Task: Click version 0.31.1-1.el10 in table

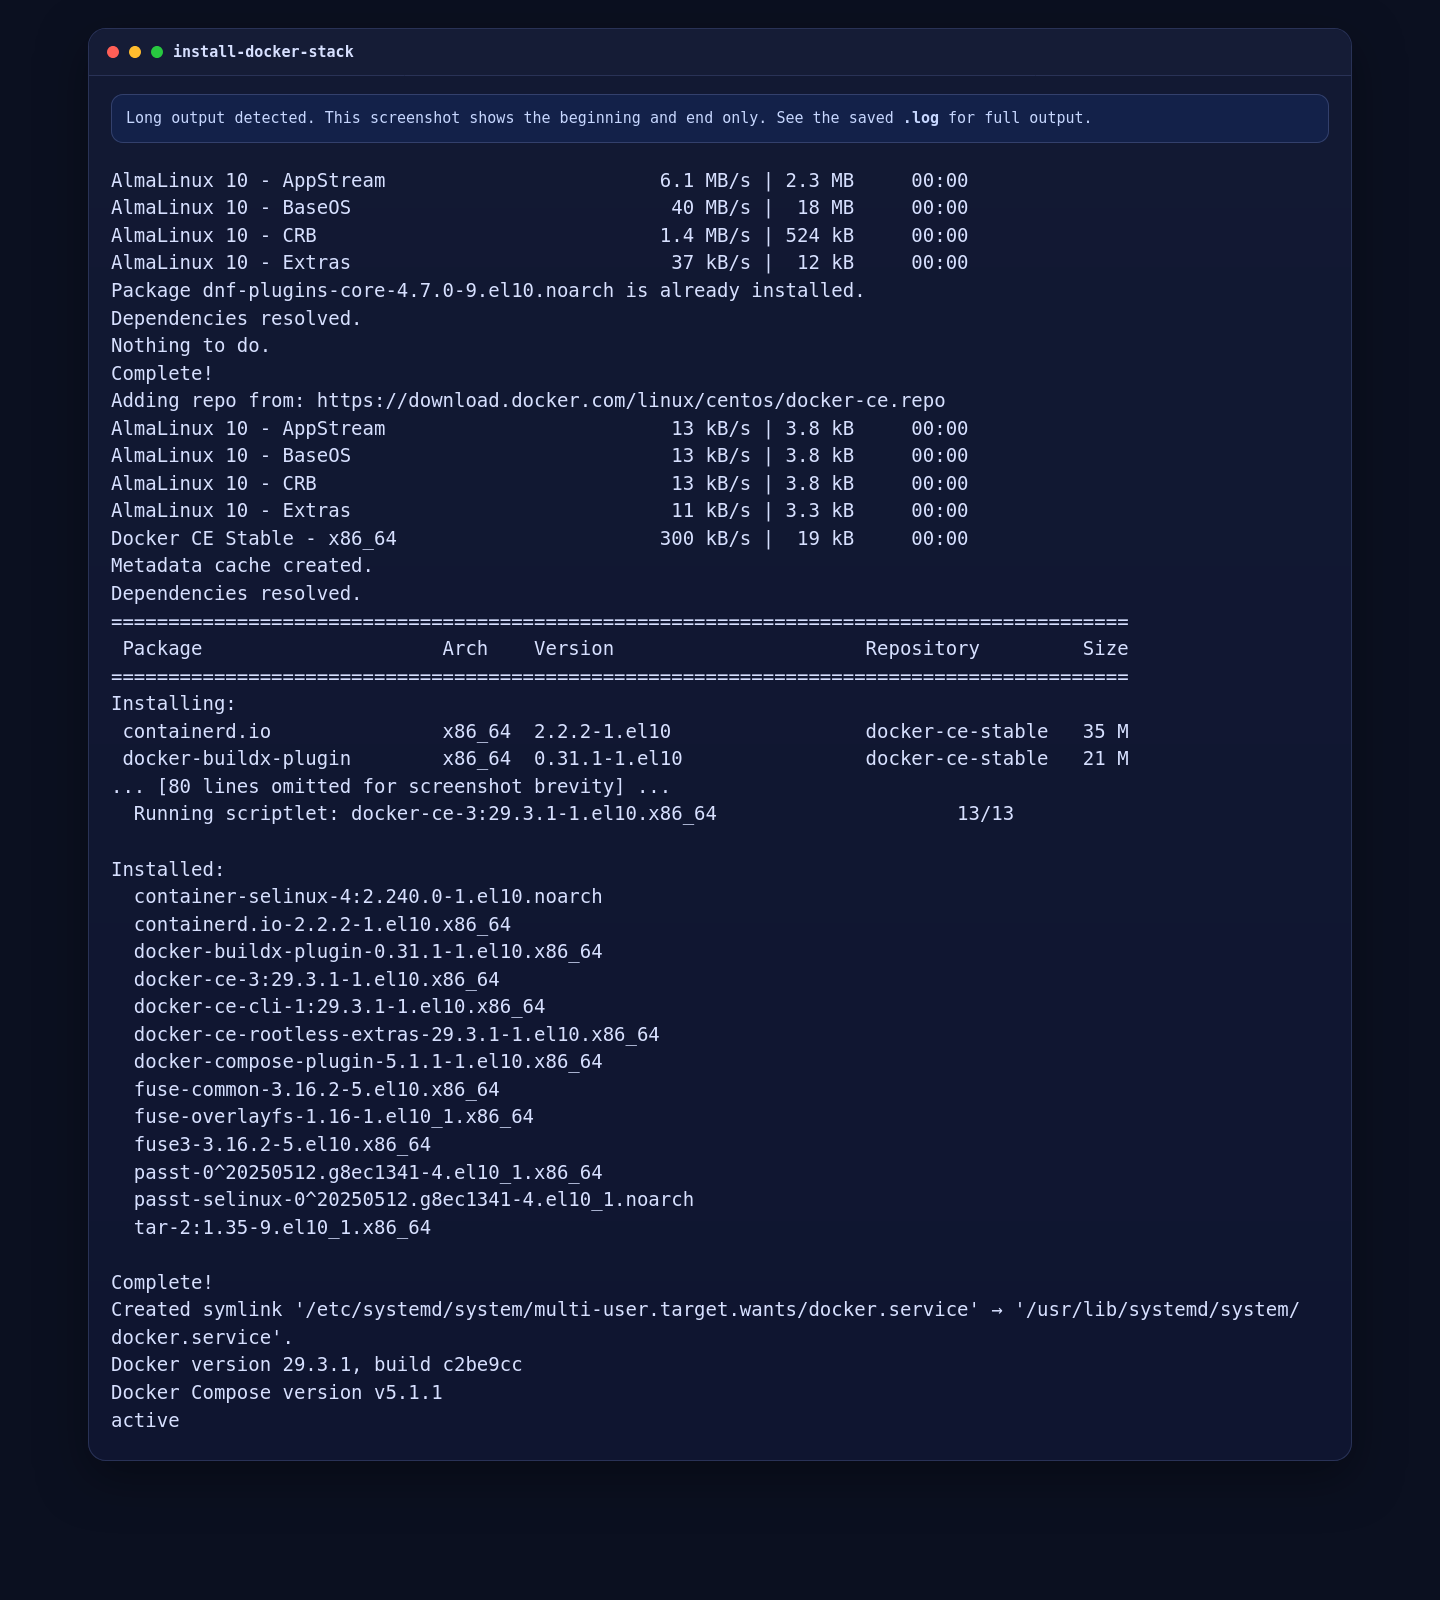Action: (608, 759)
